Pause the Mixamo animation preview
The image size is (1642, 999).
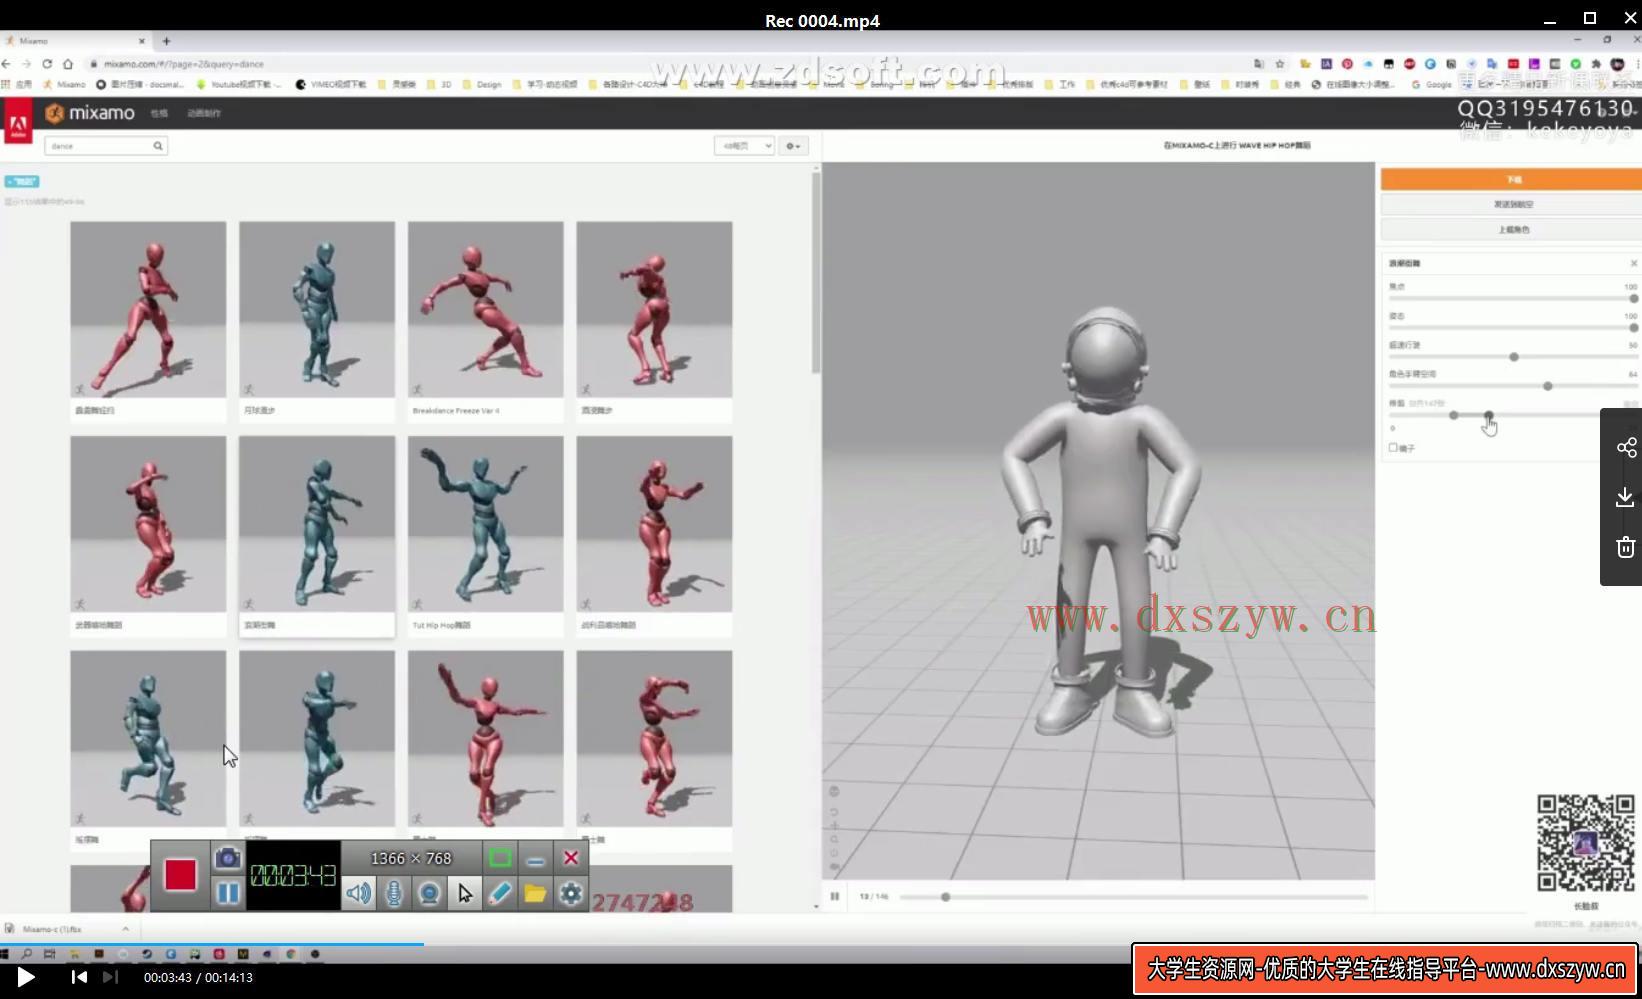(834, 896)
